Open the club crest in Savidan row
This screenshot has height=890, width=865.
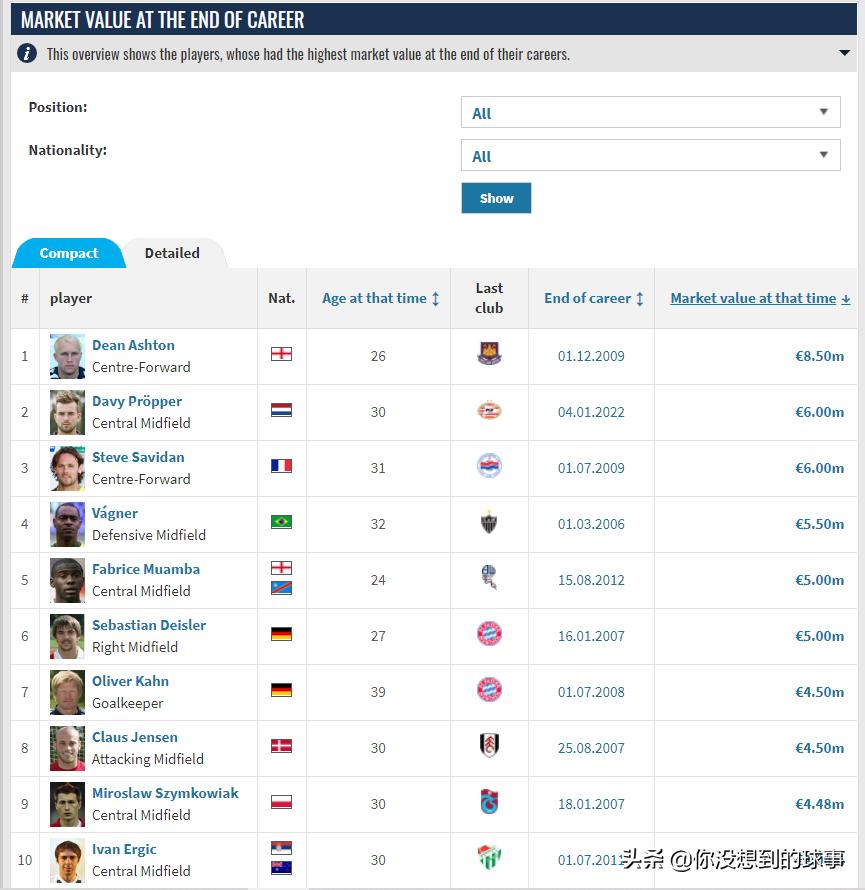point(489,466)
